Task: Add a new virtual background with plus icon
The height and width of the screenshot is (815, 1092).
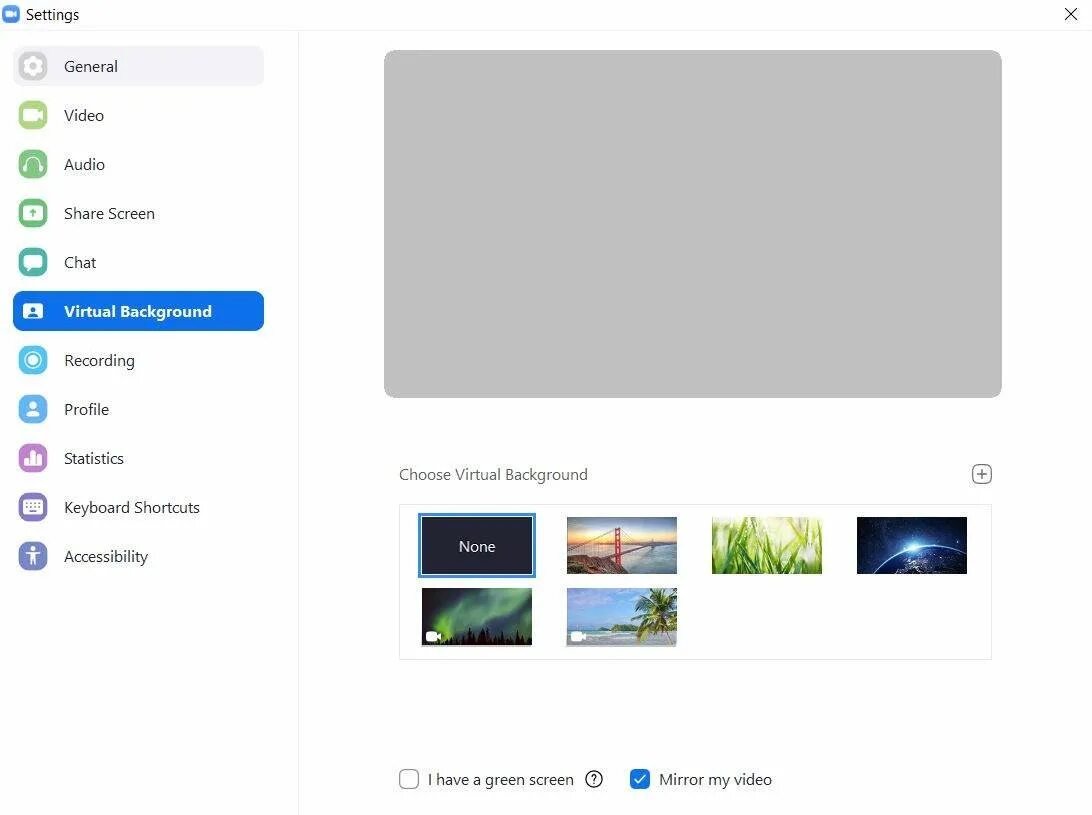Action: [x=981, y=474]
